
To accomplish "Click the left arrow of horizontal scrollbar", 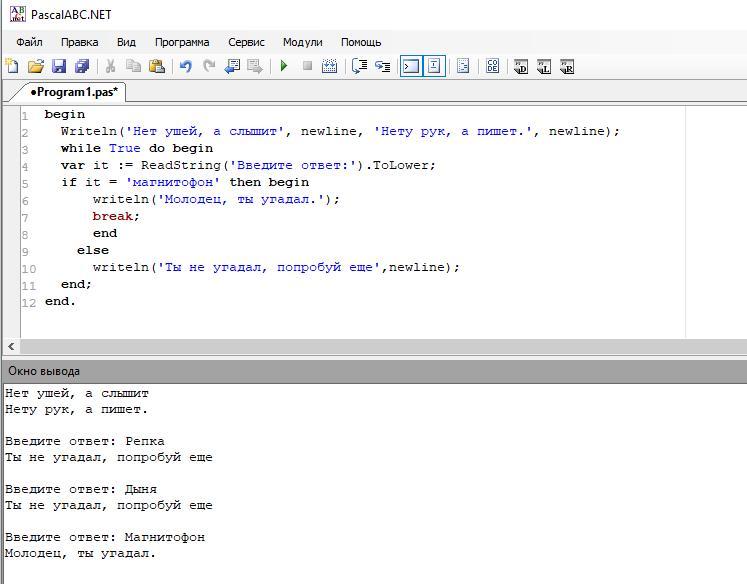I will (11, 346).
